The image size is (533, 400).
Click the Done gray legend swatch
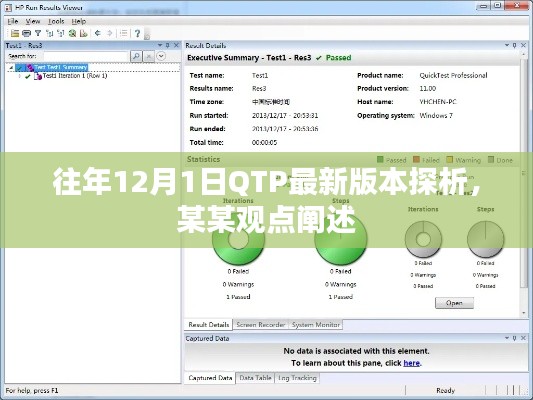click(491, 159)
